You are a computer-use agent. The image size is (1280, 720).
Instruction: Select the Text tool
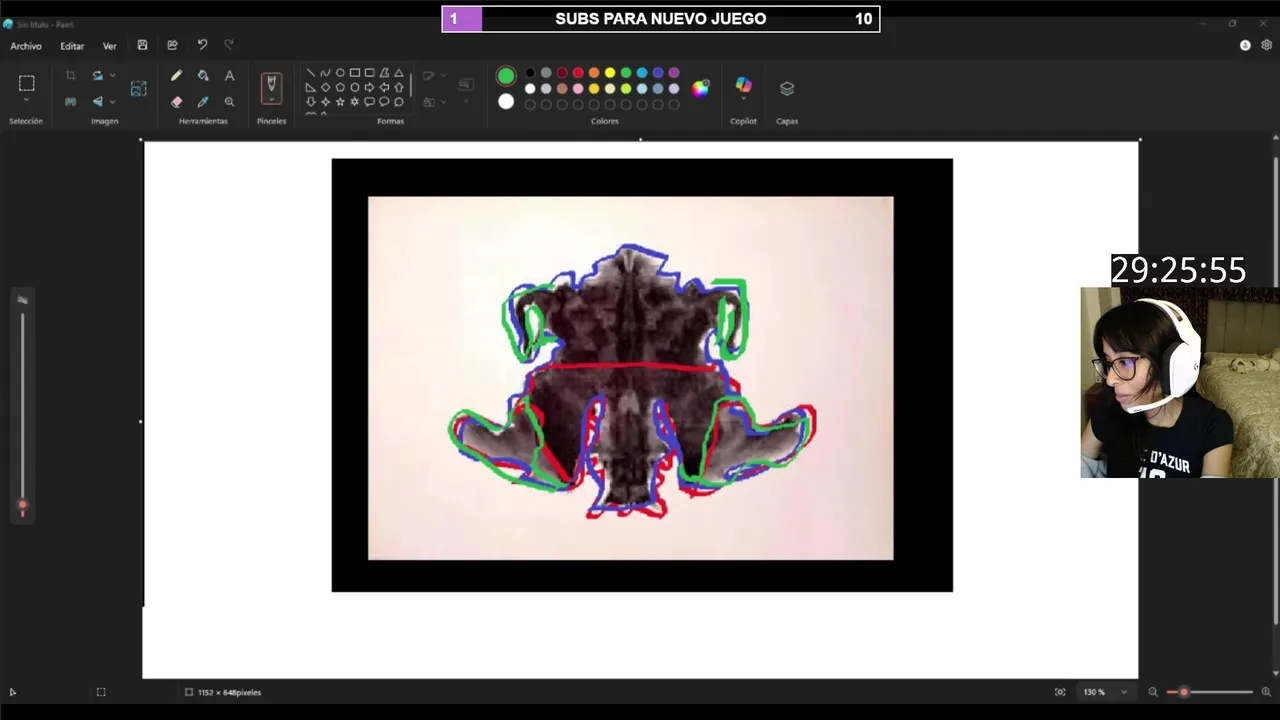coord(229,75)
